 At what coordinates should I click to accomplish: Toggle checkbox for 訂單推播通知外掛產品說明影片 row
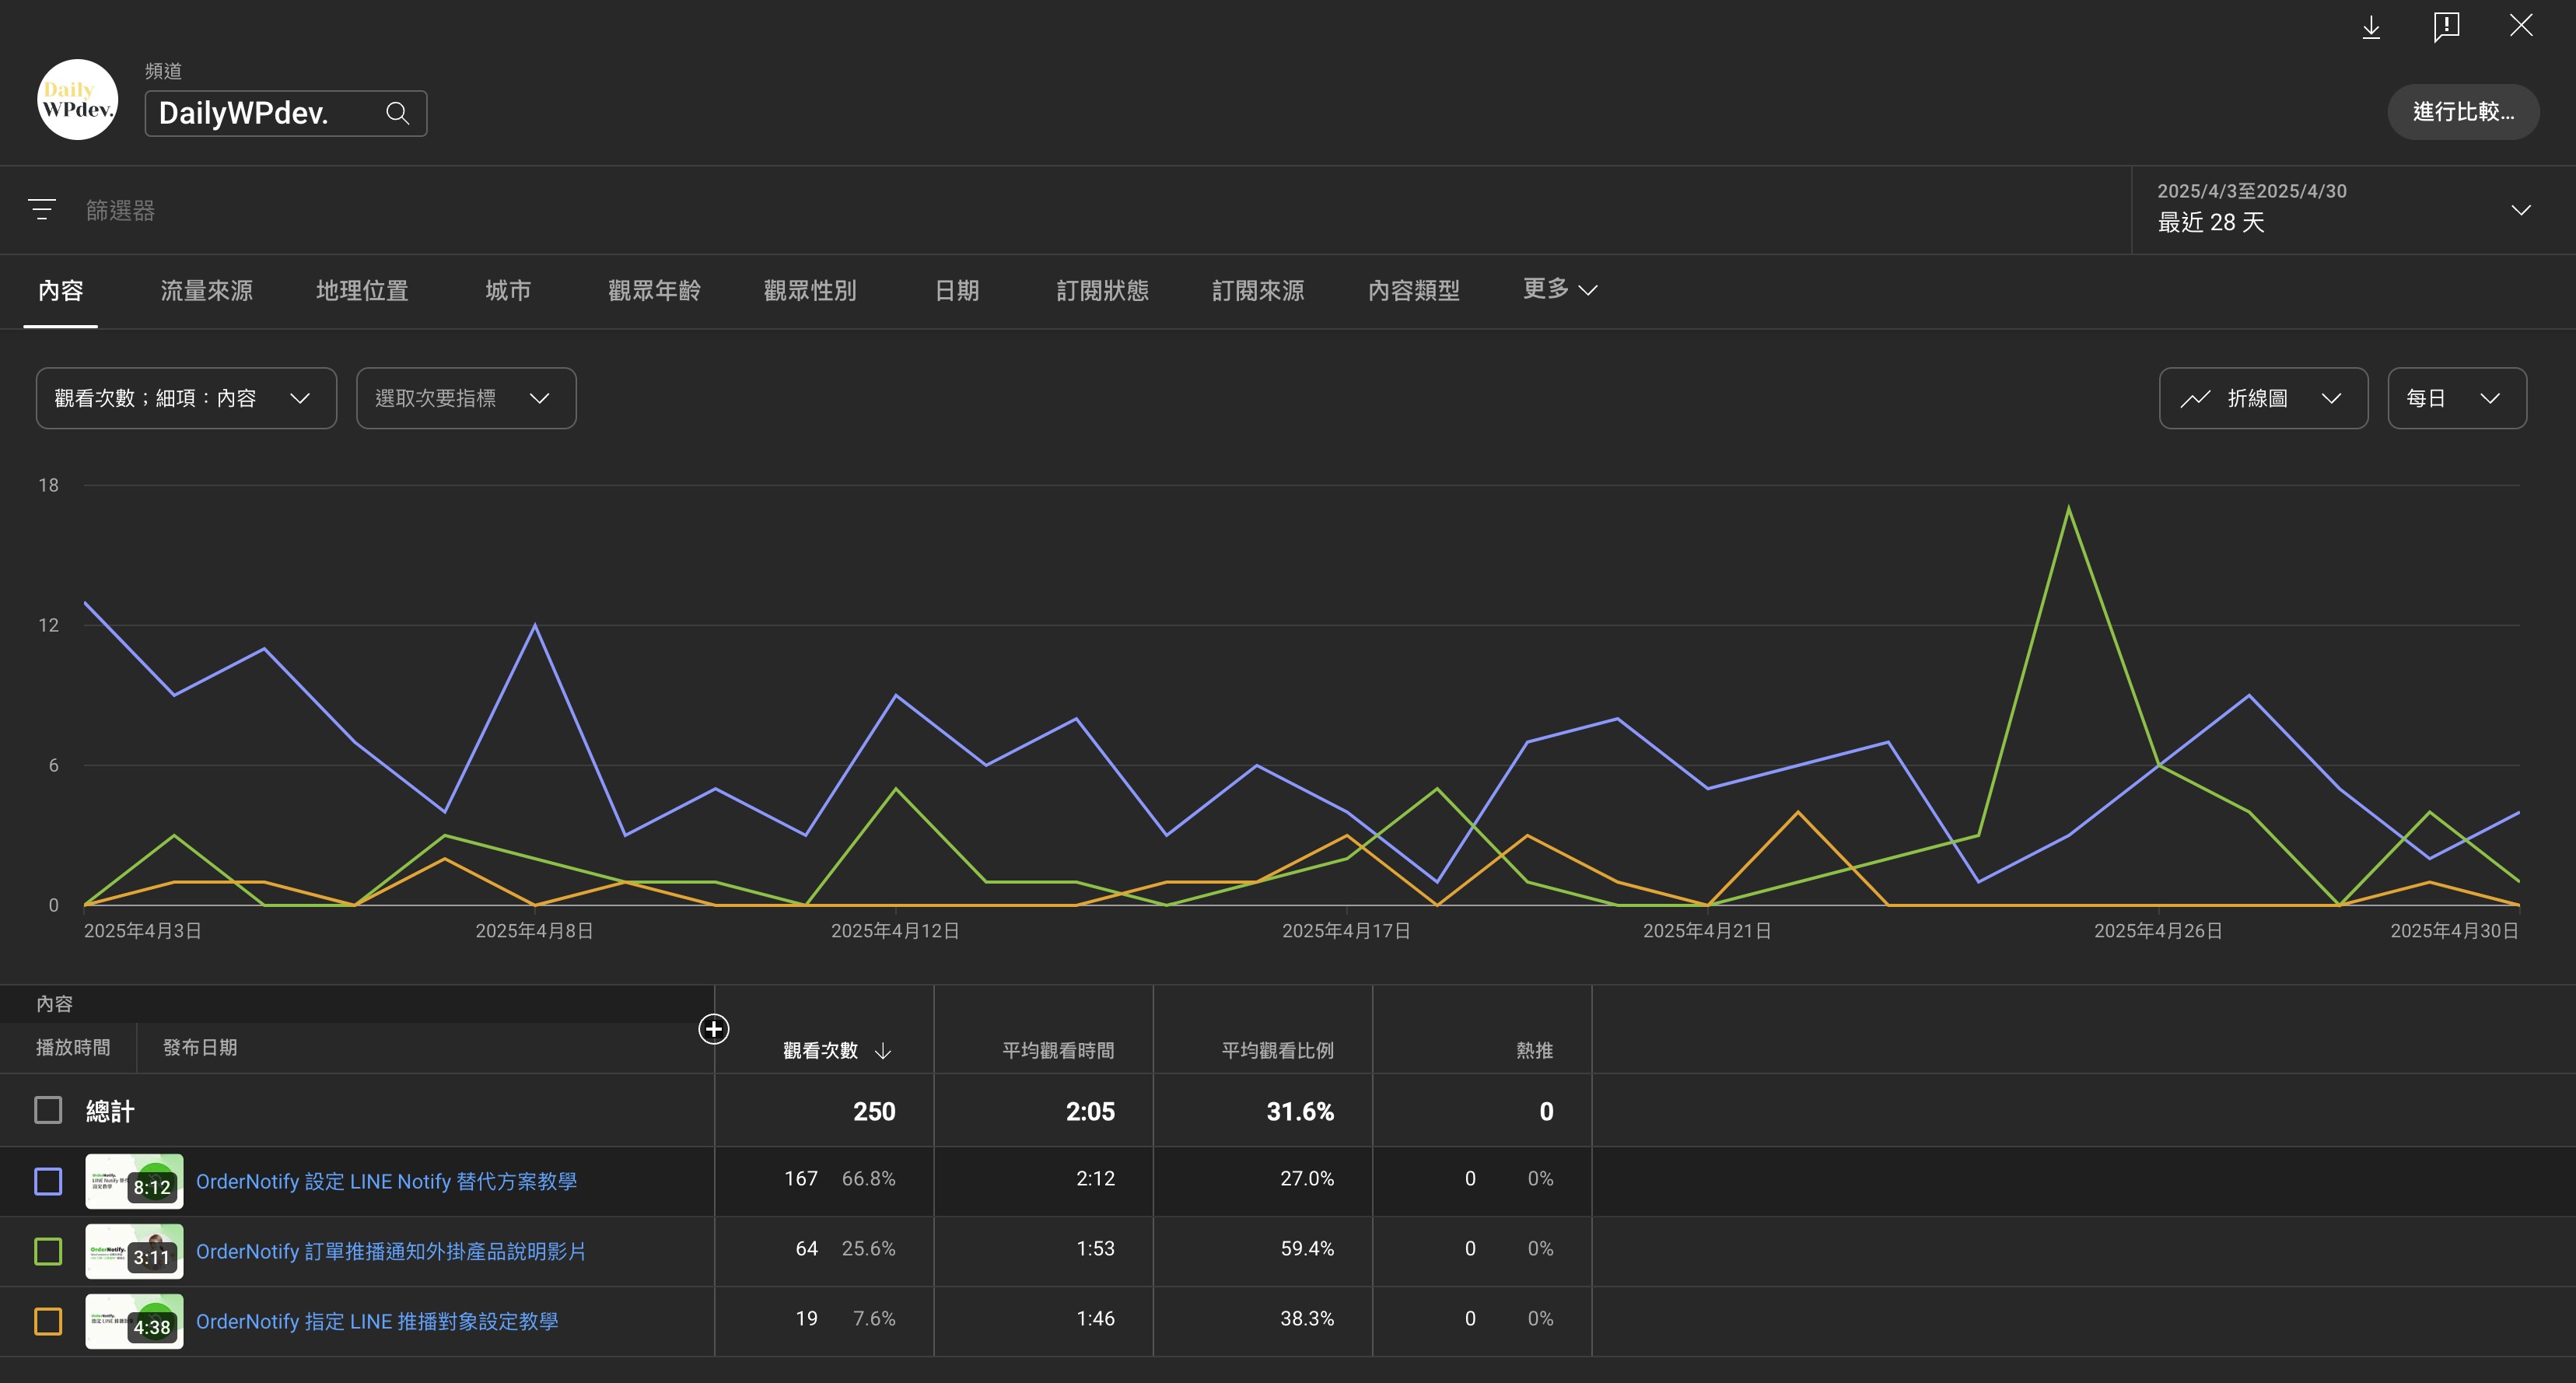[48, 1251]
